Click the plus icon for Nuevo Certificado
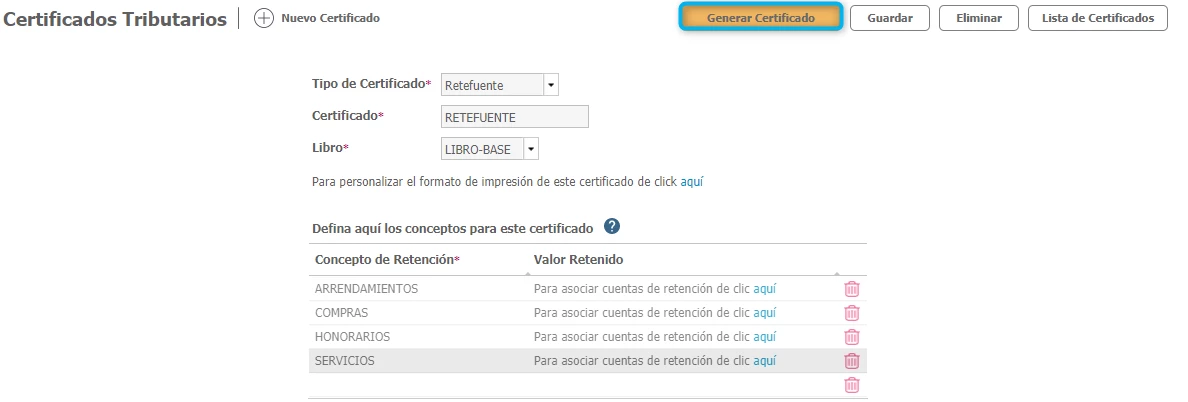 tap(264, 18)
